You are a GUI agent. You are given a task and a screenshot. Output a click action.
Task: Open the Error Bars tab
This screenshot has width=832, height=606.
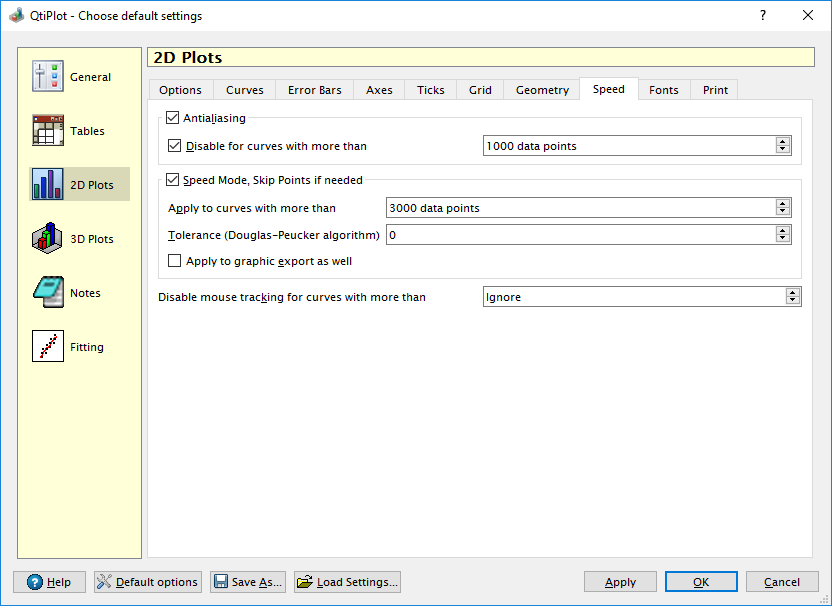click(x=314, y=90)
